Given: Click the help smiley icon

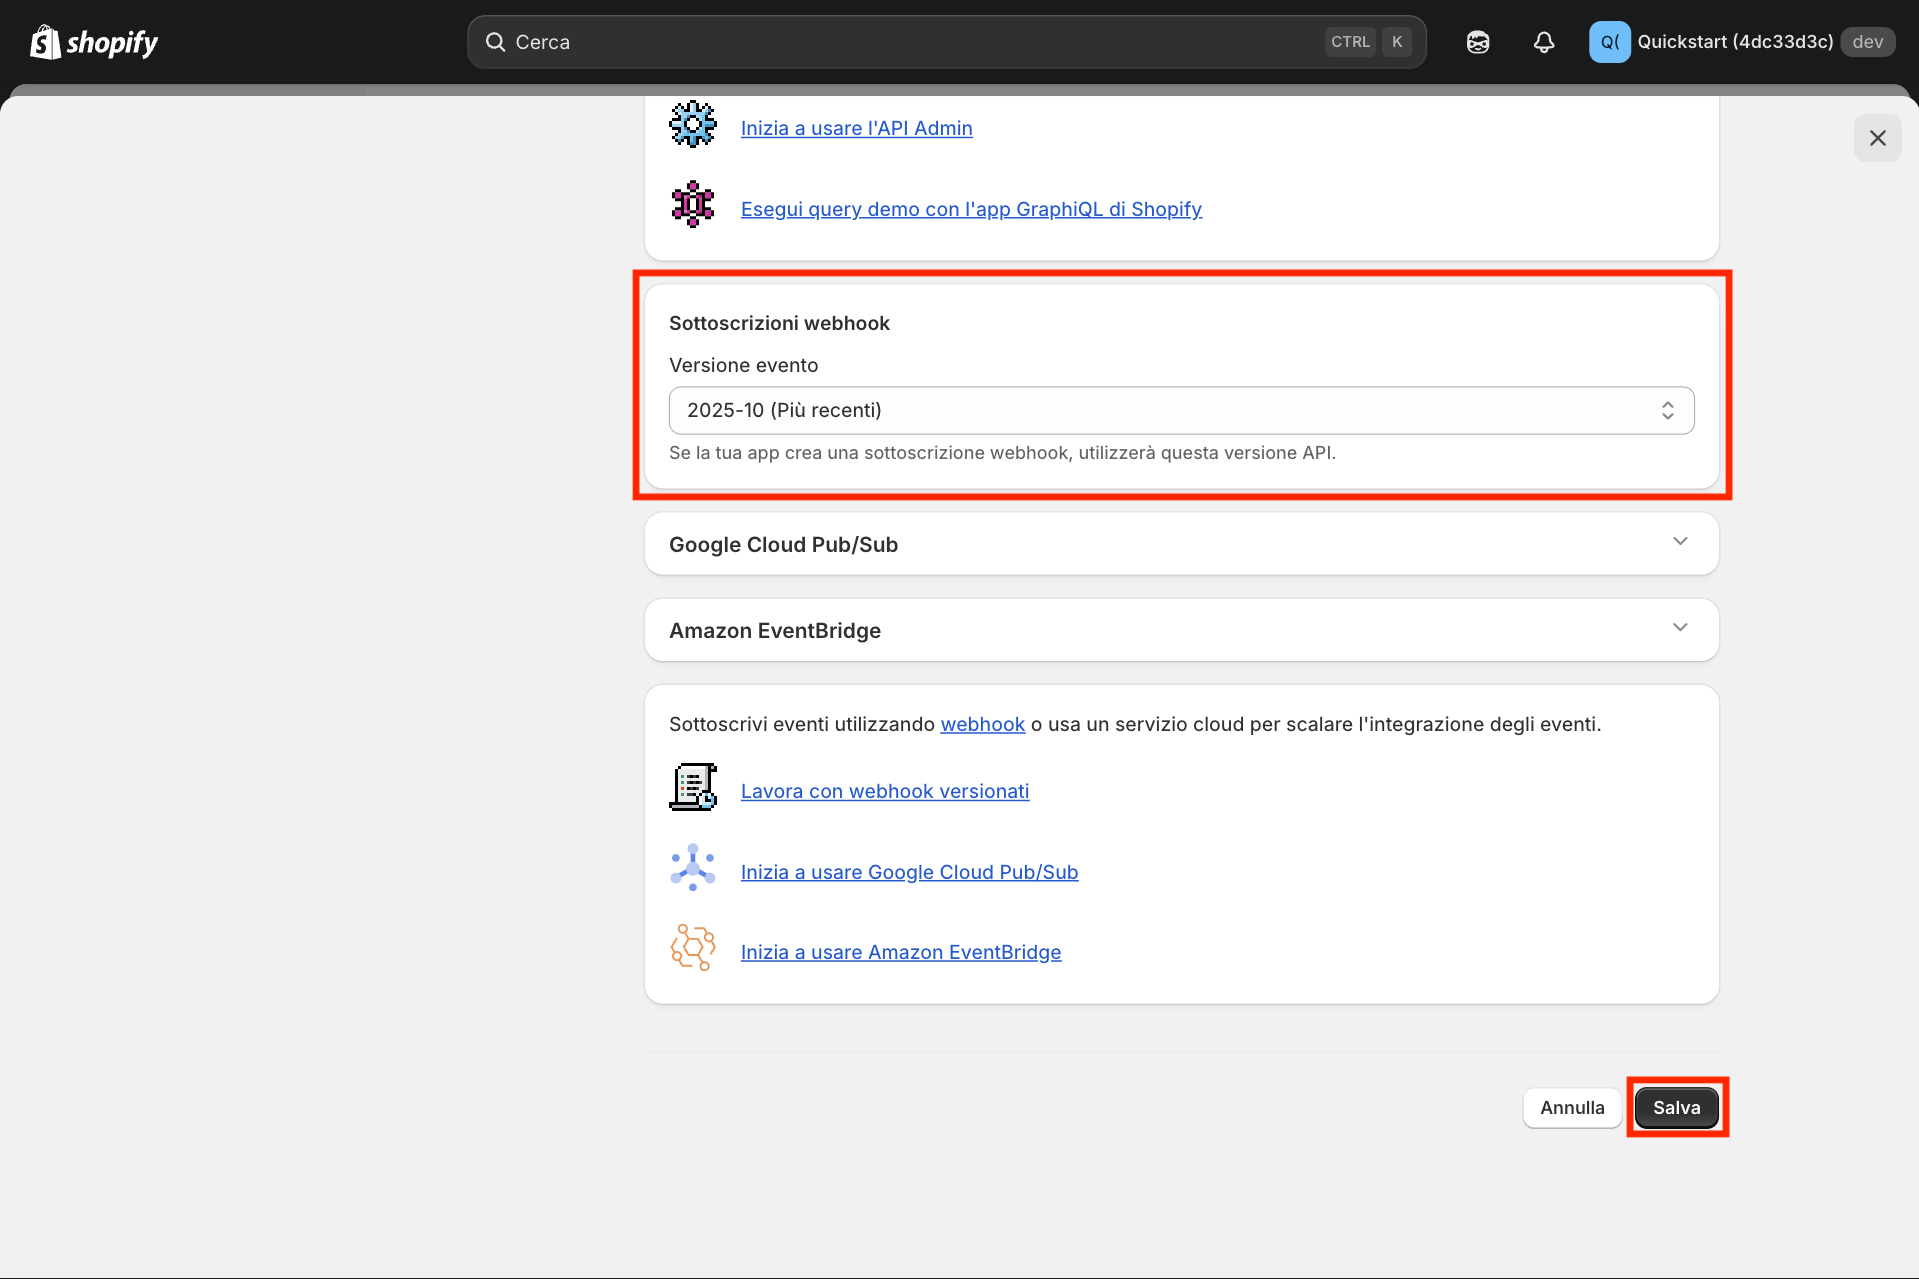Looking at the screenshot, I should point(1477,42).
